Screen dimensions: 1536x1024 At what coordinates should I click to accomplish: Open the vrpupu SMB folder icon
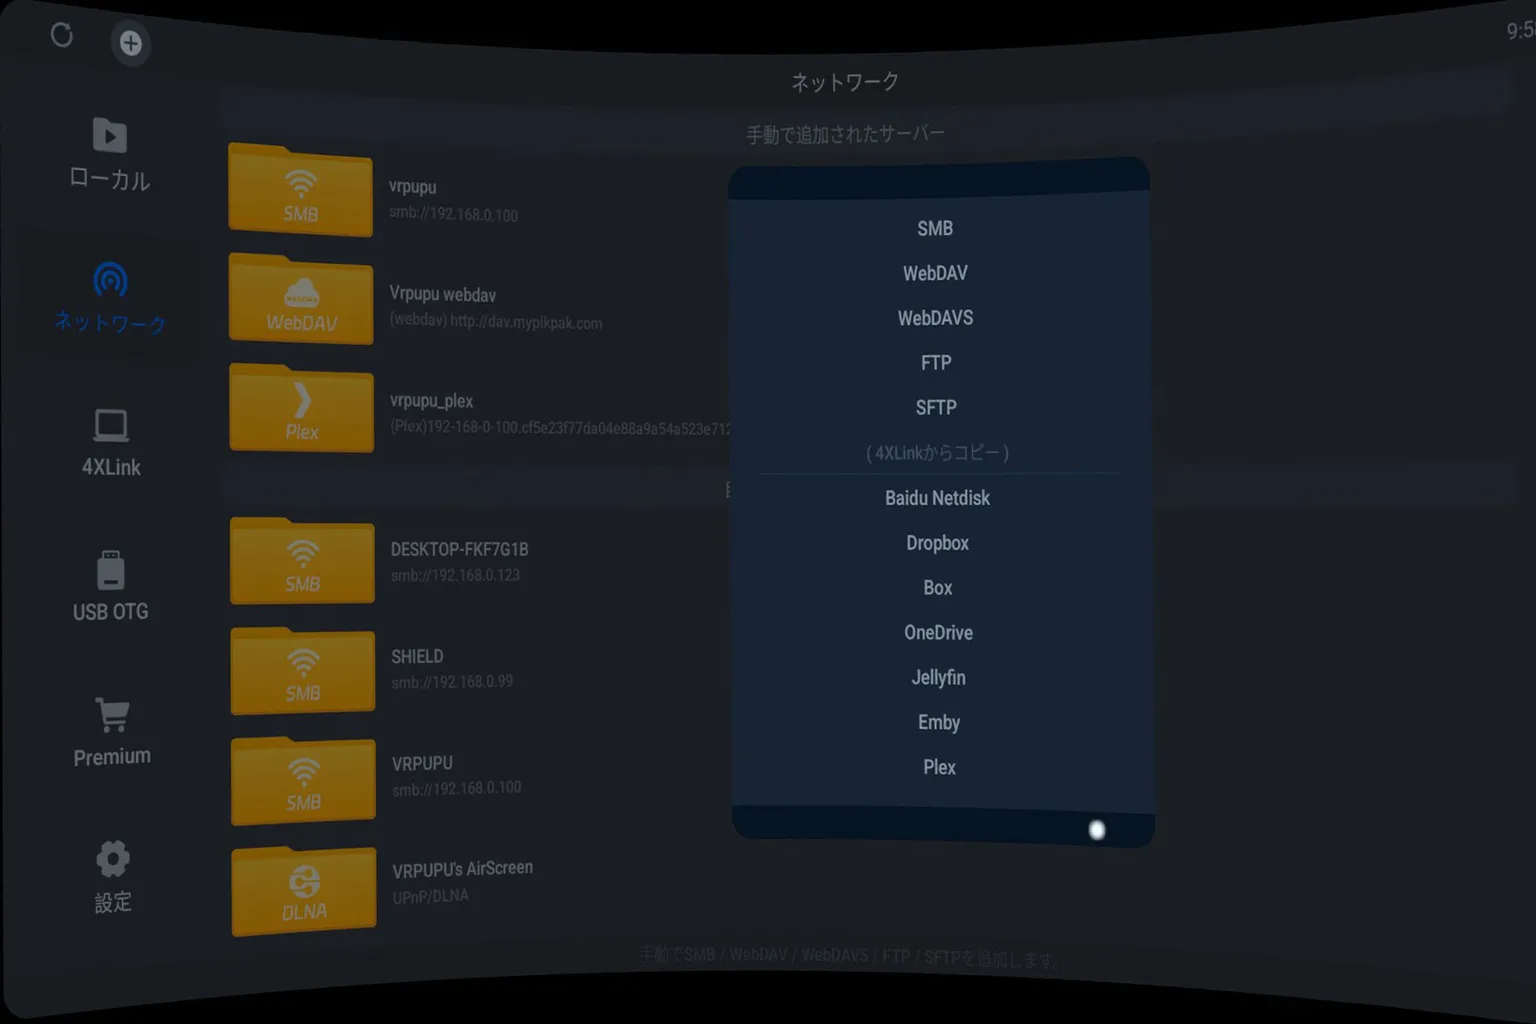pyautogui.click(x=300, y=190)
